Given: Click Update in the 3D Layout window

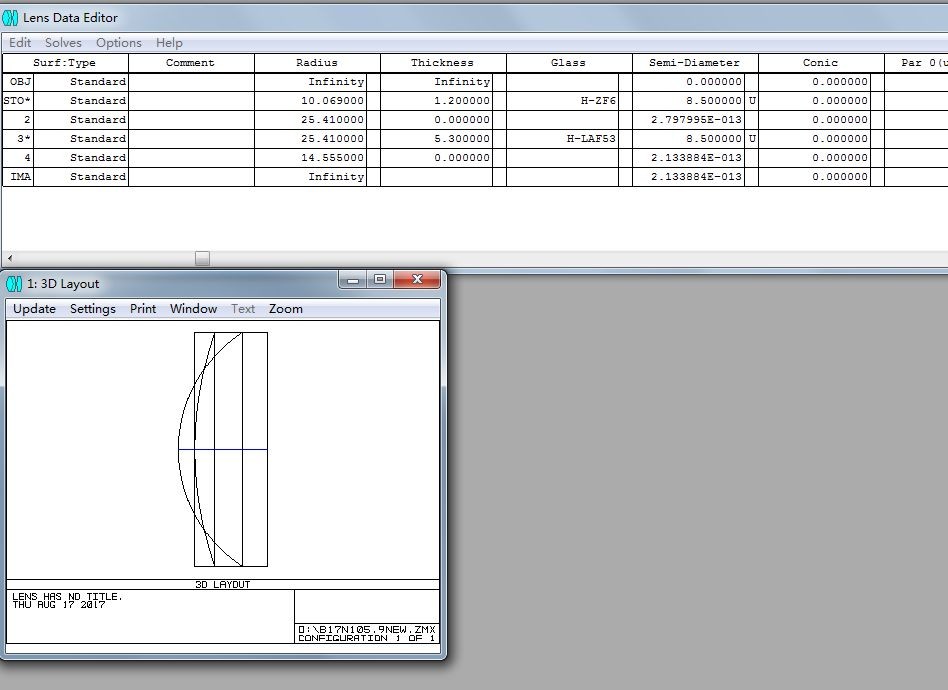Looking at the screenshot, I should coord(34,309).
